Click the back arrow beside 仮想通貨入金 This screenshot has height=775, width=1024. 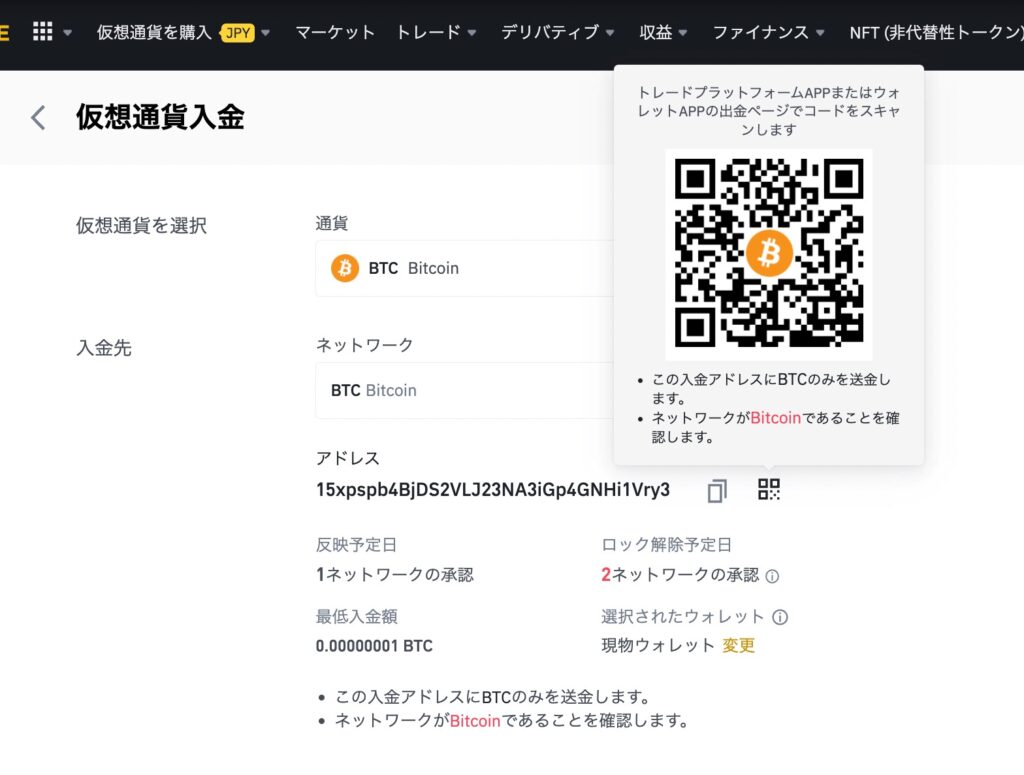(x=38, y=118)
